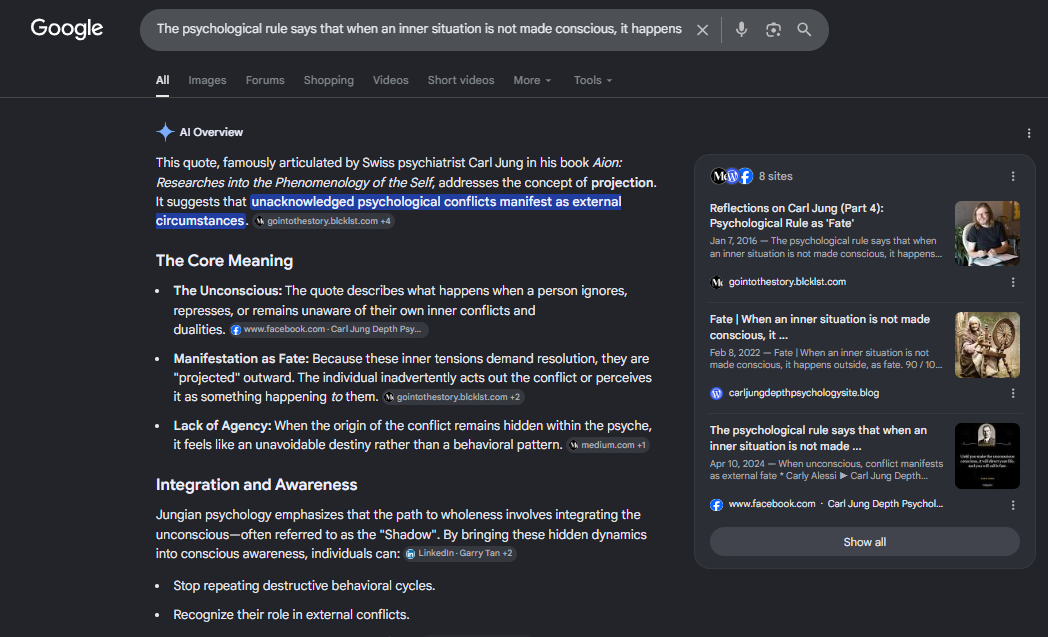Open the LinkedIn Garry Tan +2 source chip
Screen dimensions: 1048x637
tap(460, 553)
